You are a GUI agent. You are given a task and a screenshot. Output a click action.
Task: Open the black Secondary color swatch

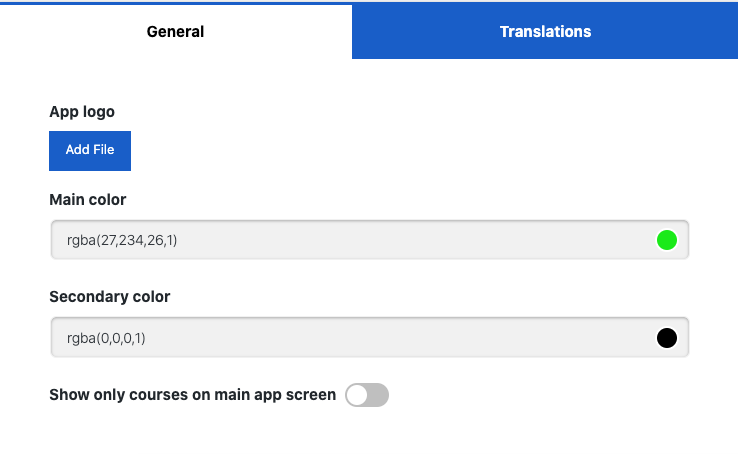pyautogui.click(x=667, y=338)
